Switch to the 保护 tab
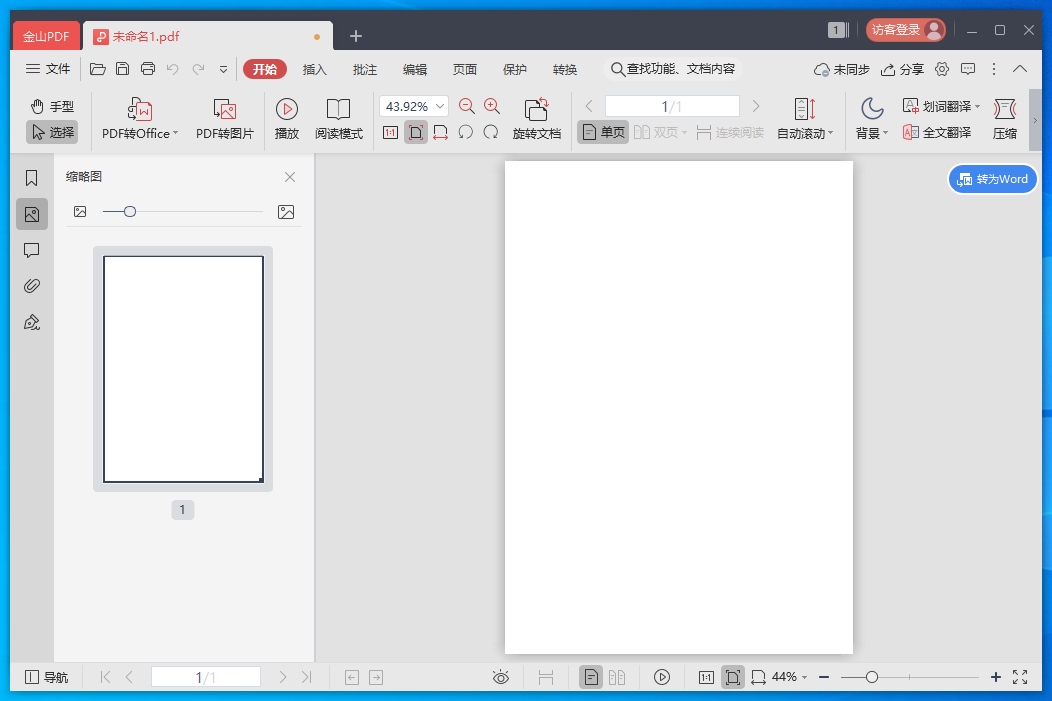The image size is (1052, 701). pyautogui.click(x=515, y=69)
